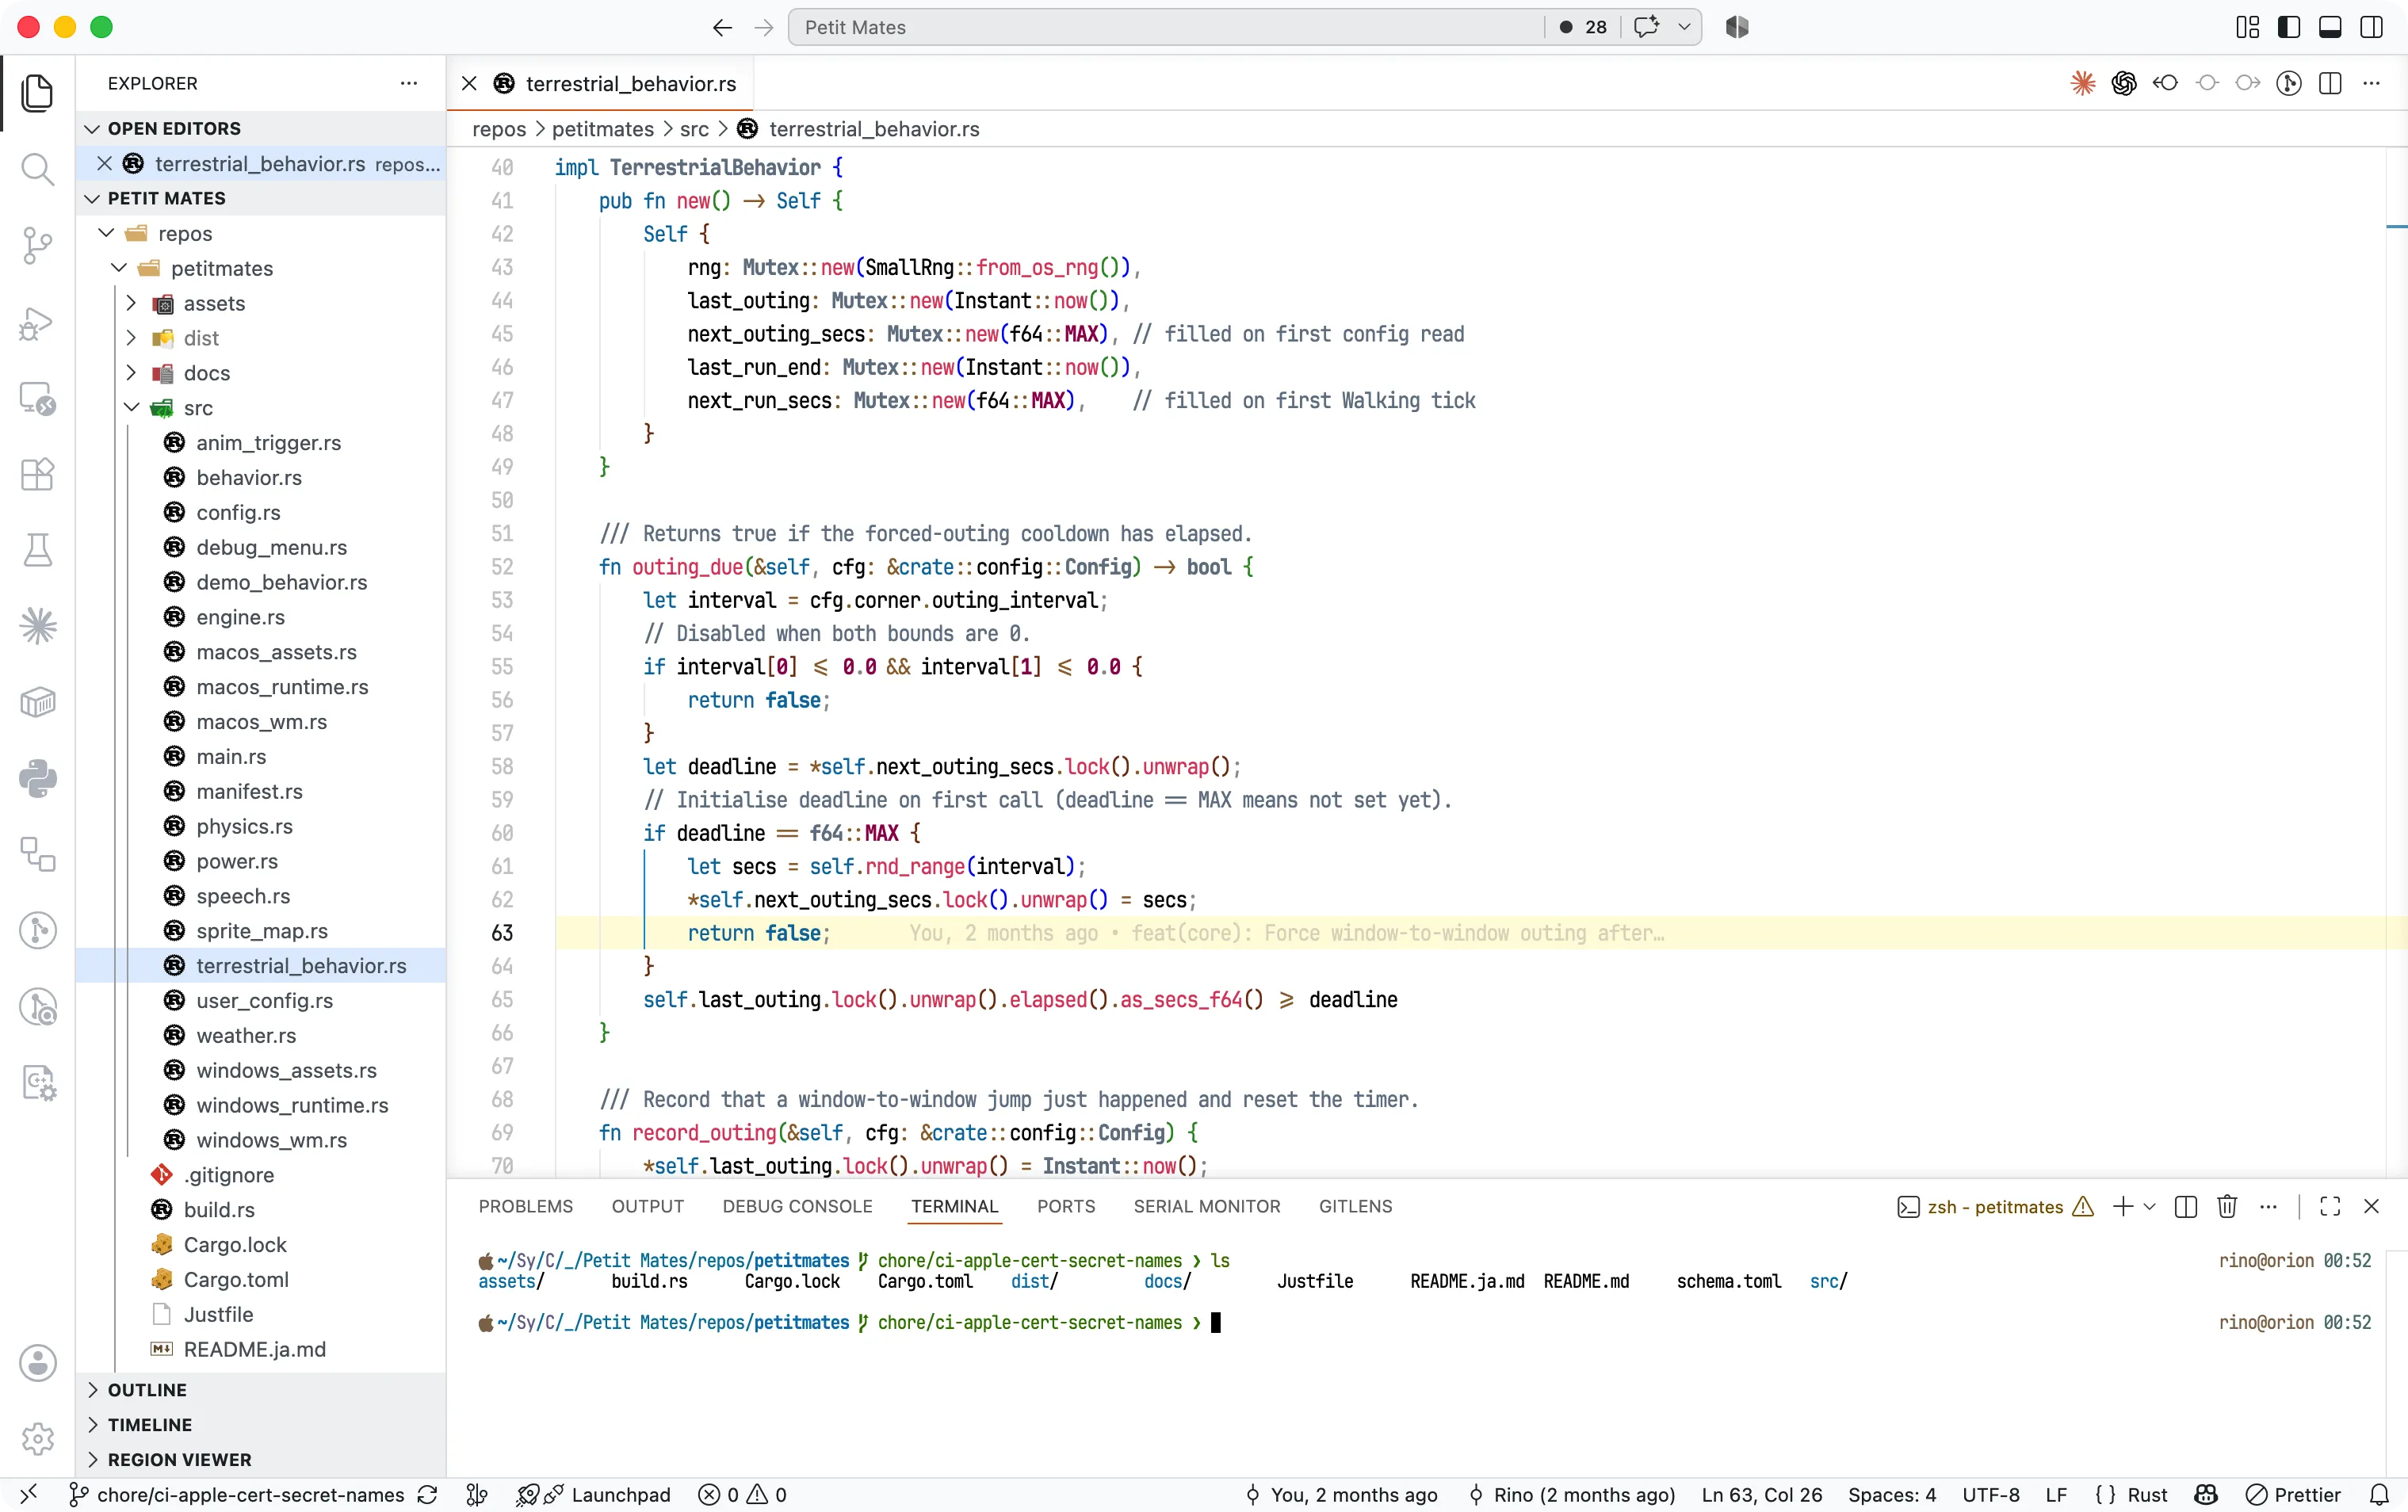Click Synchronize Changes icon in status bar
Screen dimensions: 2408x1512
[x=427, y=1495]
